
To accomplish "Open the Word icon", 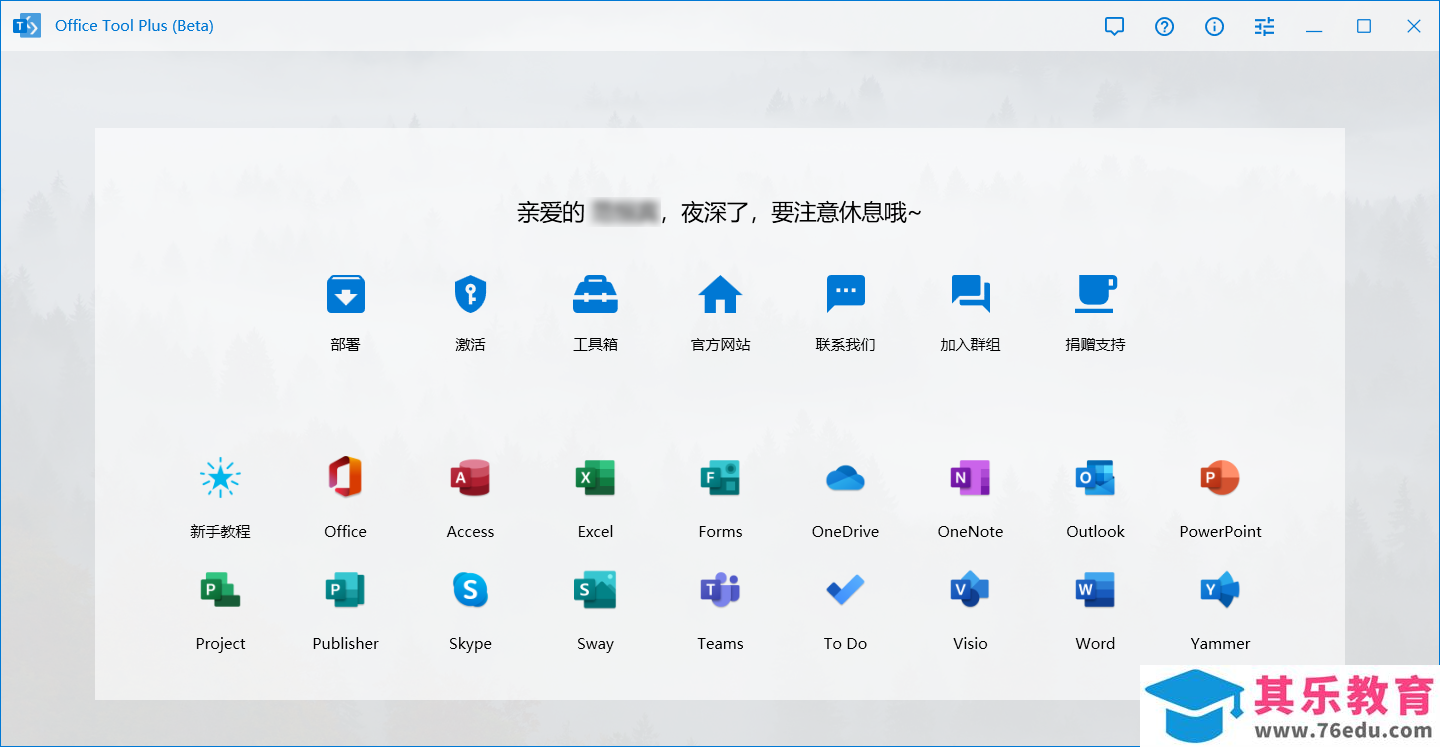I will 1095,590.
